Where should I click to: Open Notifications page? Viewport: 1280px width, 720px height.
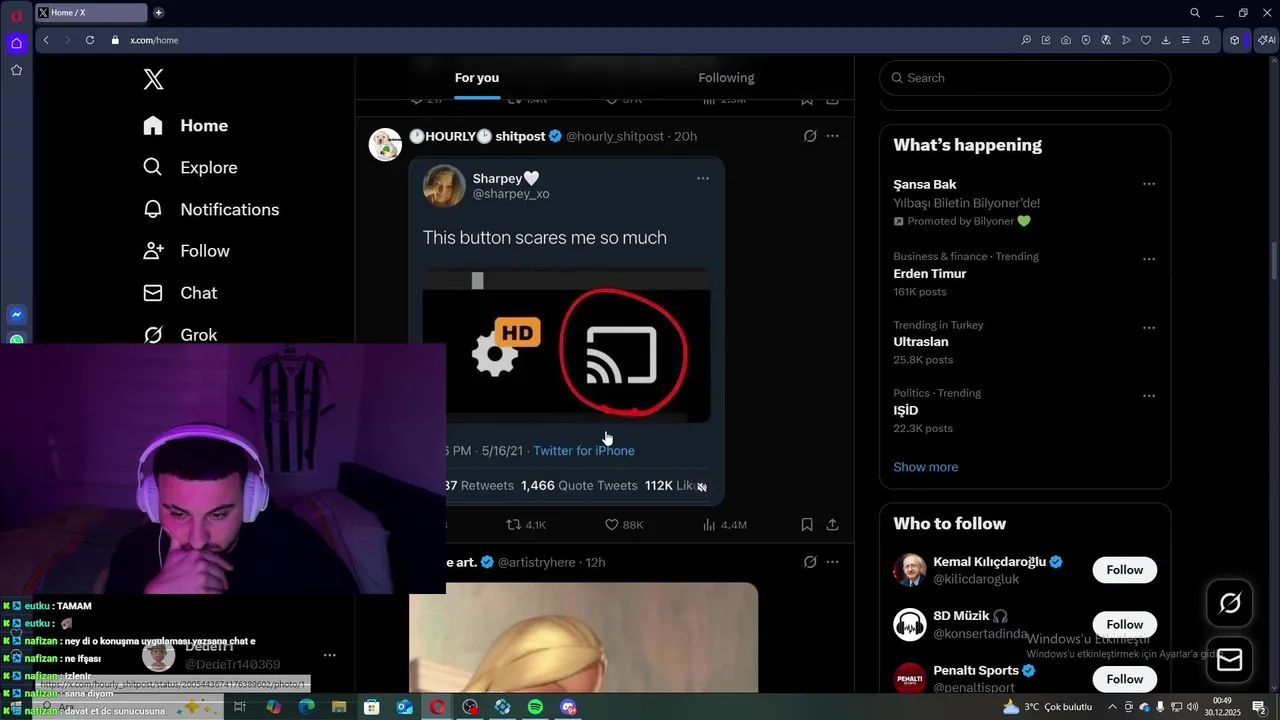tap(211, 210)
